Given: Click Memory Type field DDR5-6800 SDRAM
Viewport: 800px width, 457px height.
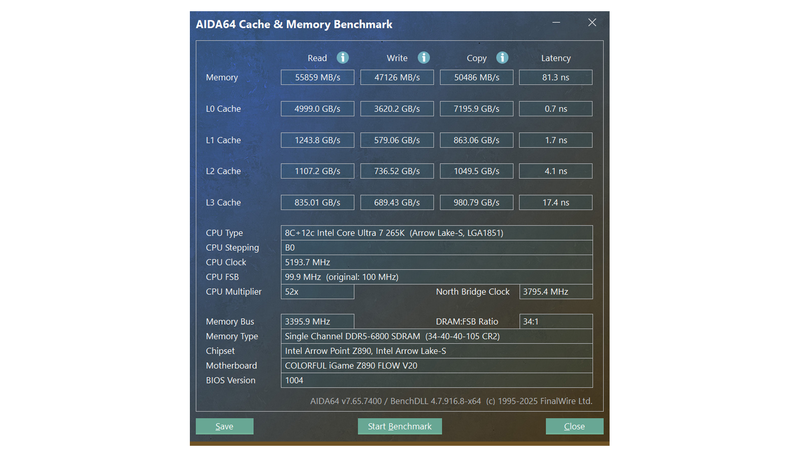Looking at the screenshot, I should click(437, 336).
